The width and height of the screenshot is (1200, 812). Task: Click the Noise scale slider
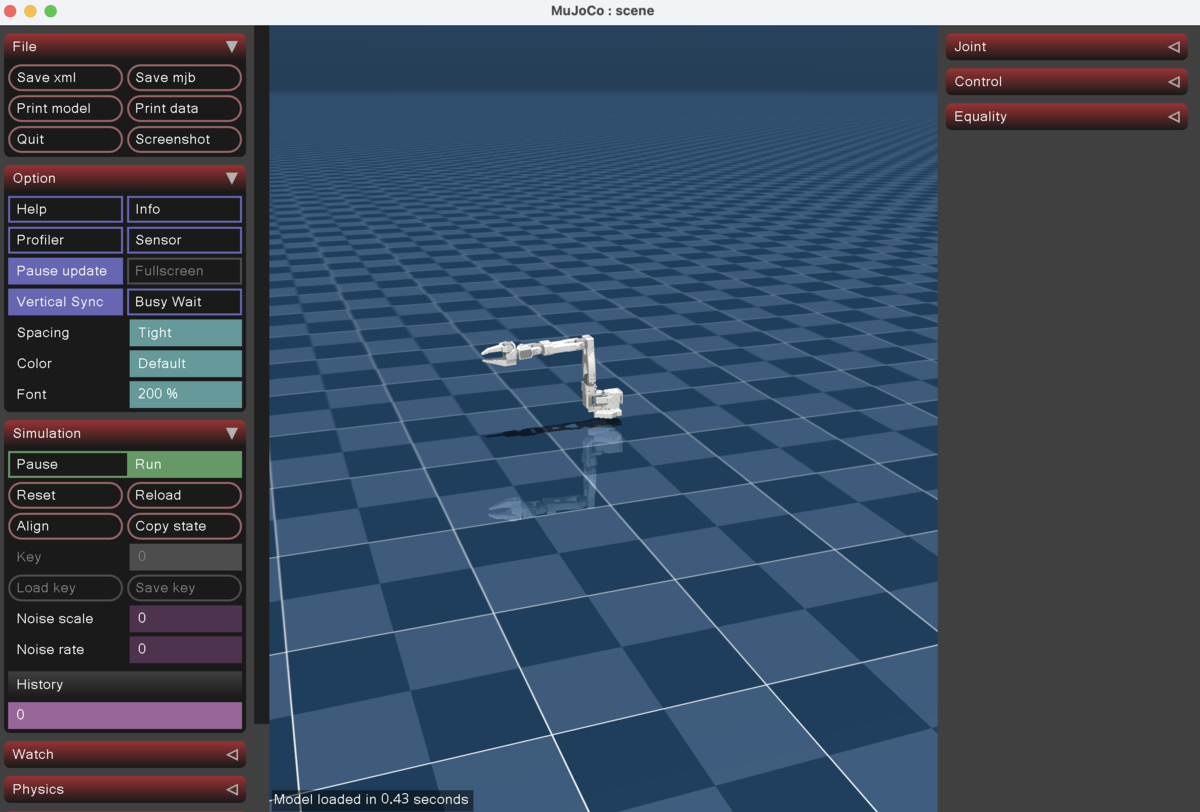(185, 619)
